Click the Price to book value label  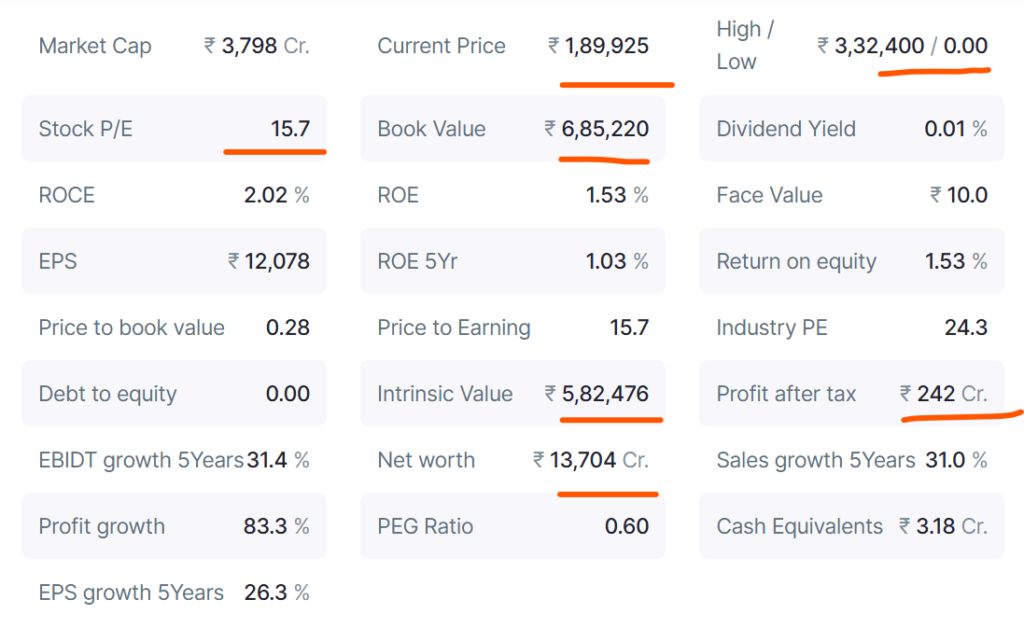[x=131, y=328]
